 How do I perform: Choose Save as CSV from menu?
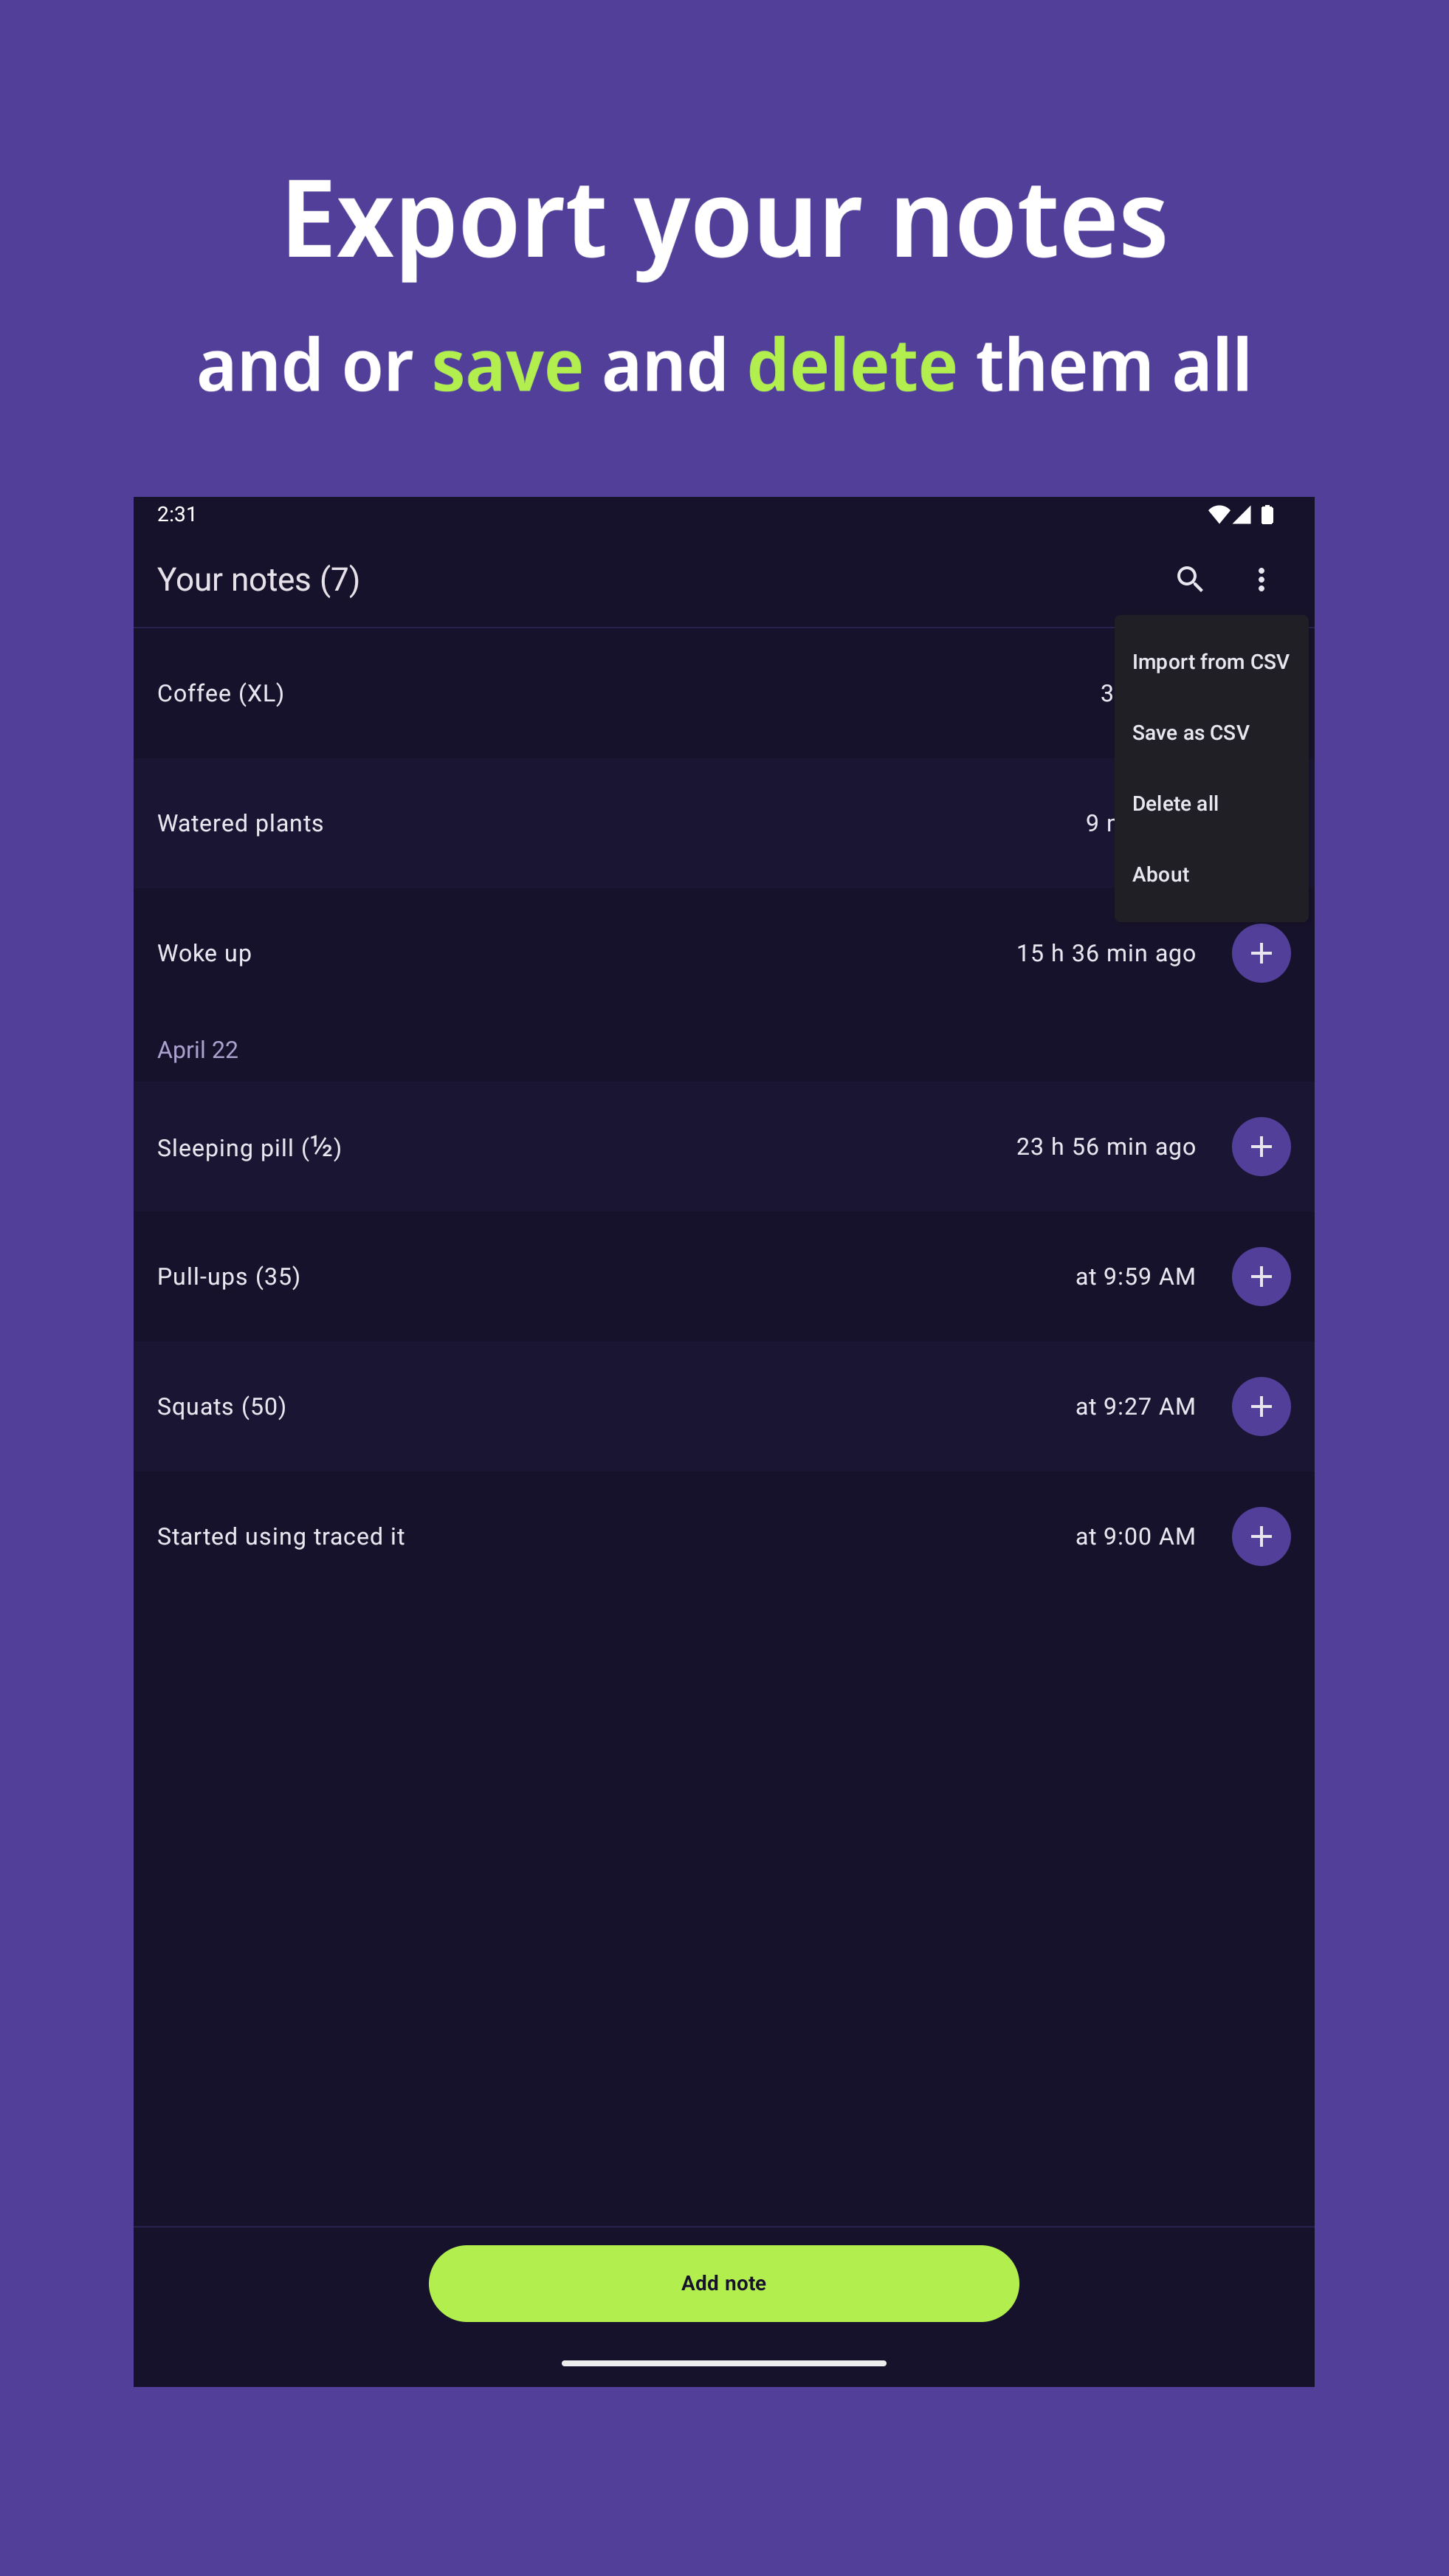1190,733
